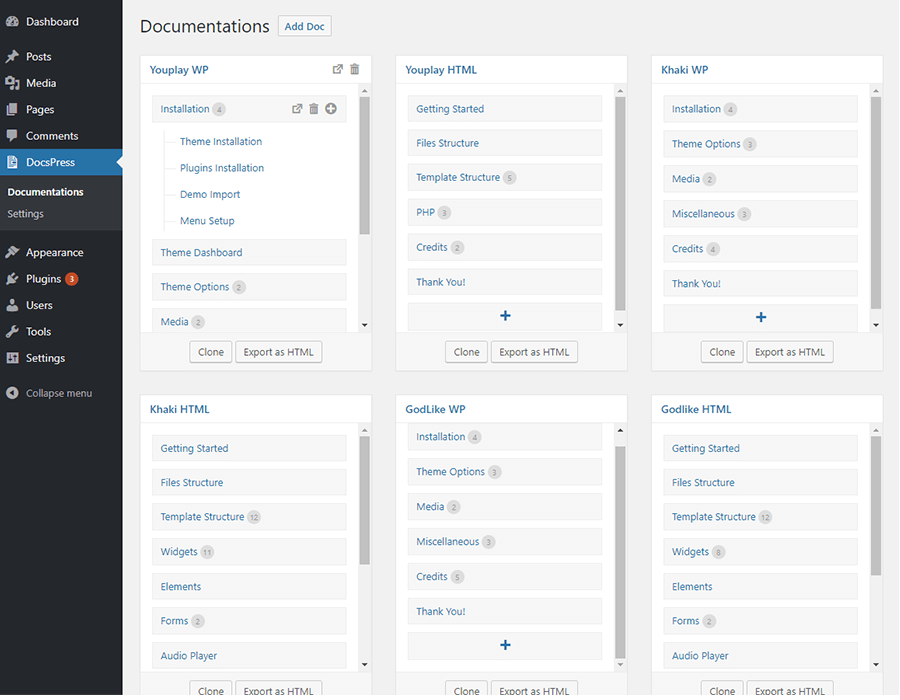Clone the Youplay HTML documentation
The image size is (900, 700).
[x=466, y=352]
